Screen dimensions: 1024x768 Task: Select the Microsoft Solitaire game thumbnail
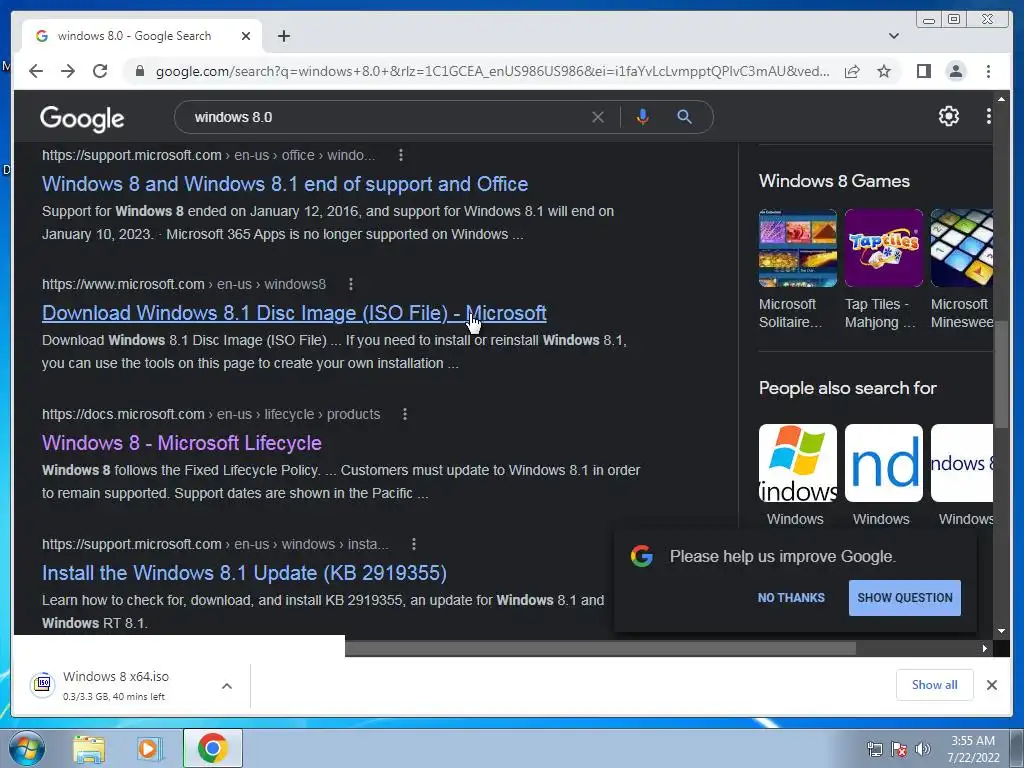[797, 248]
